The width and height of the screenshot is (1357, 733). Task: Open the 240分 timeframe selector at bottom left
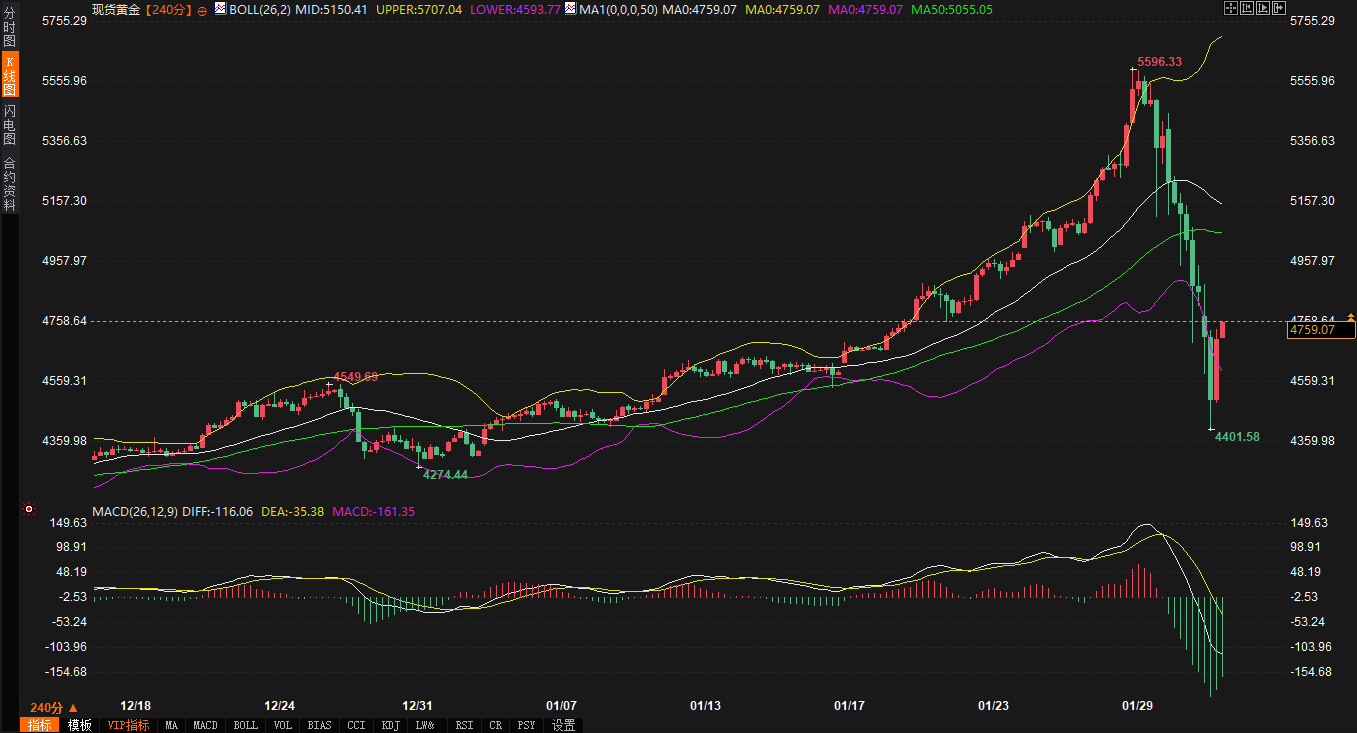(53, 706)
